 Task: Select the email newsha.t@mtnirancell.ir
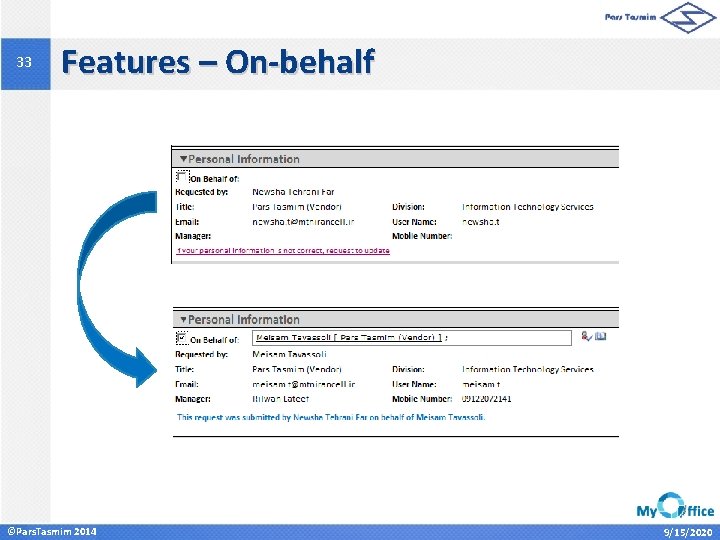[x=304, y=222]
